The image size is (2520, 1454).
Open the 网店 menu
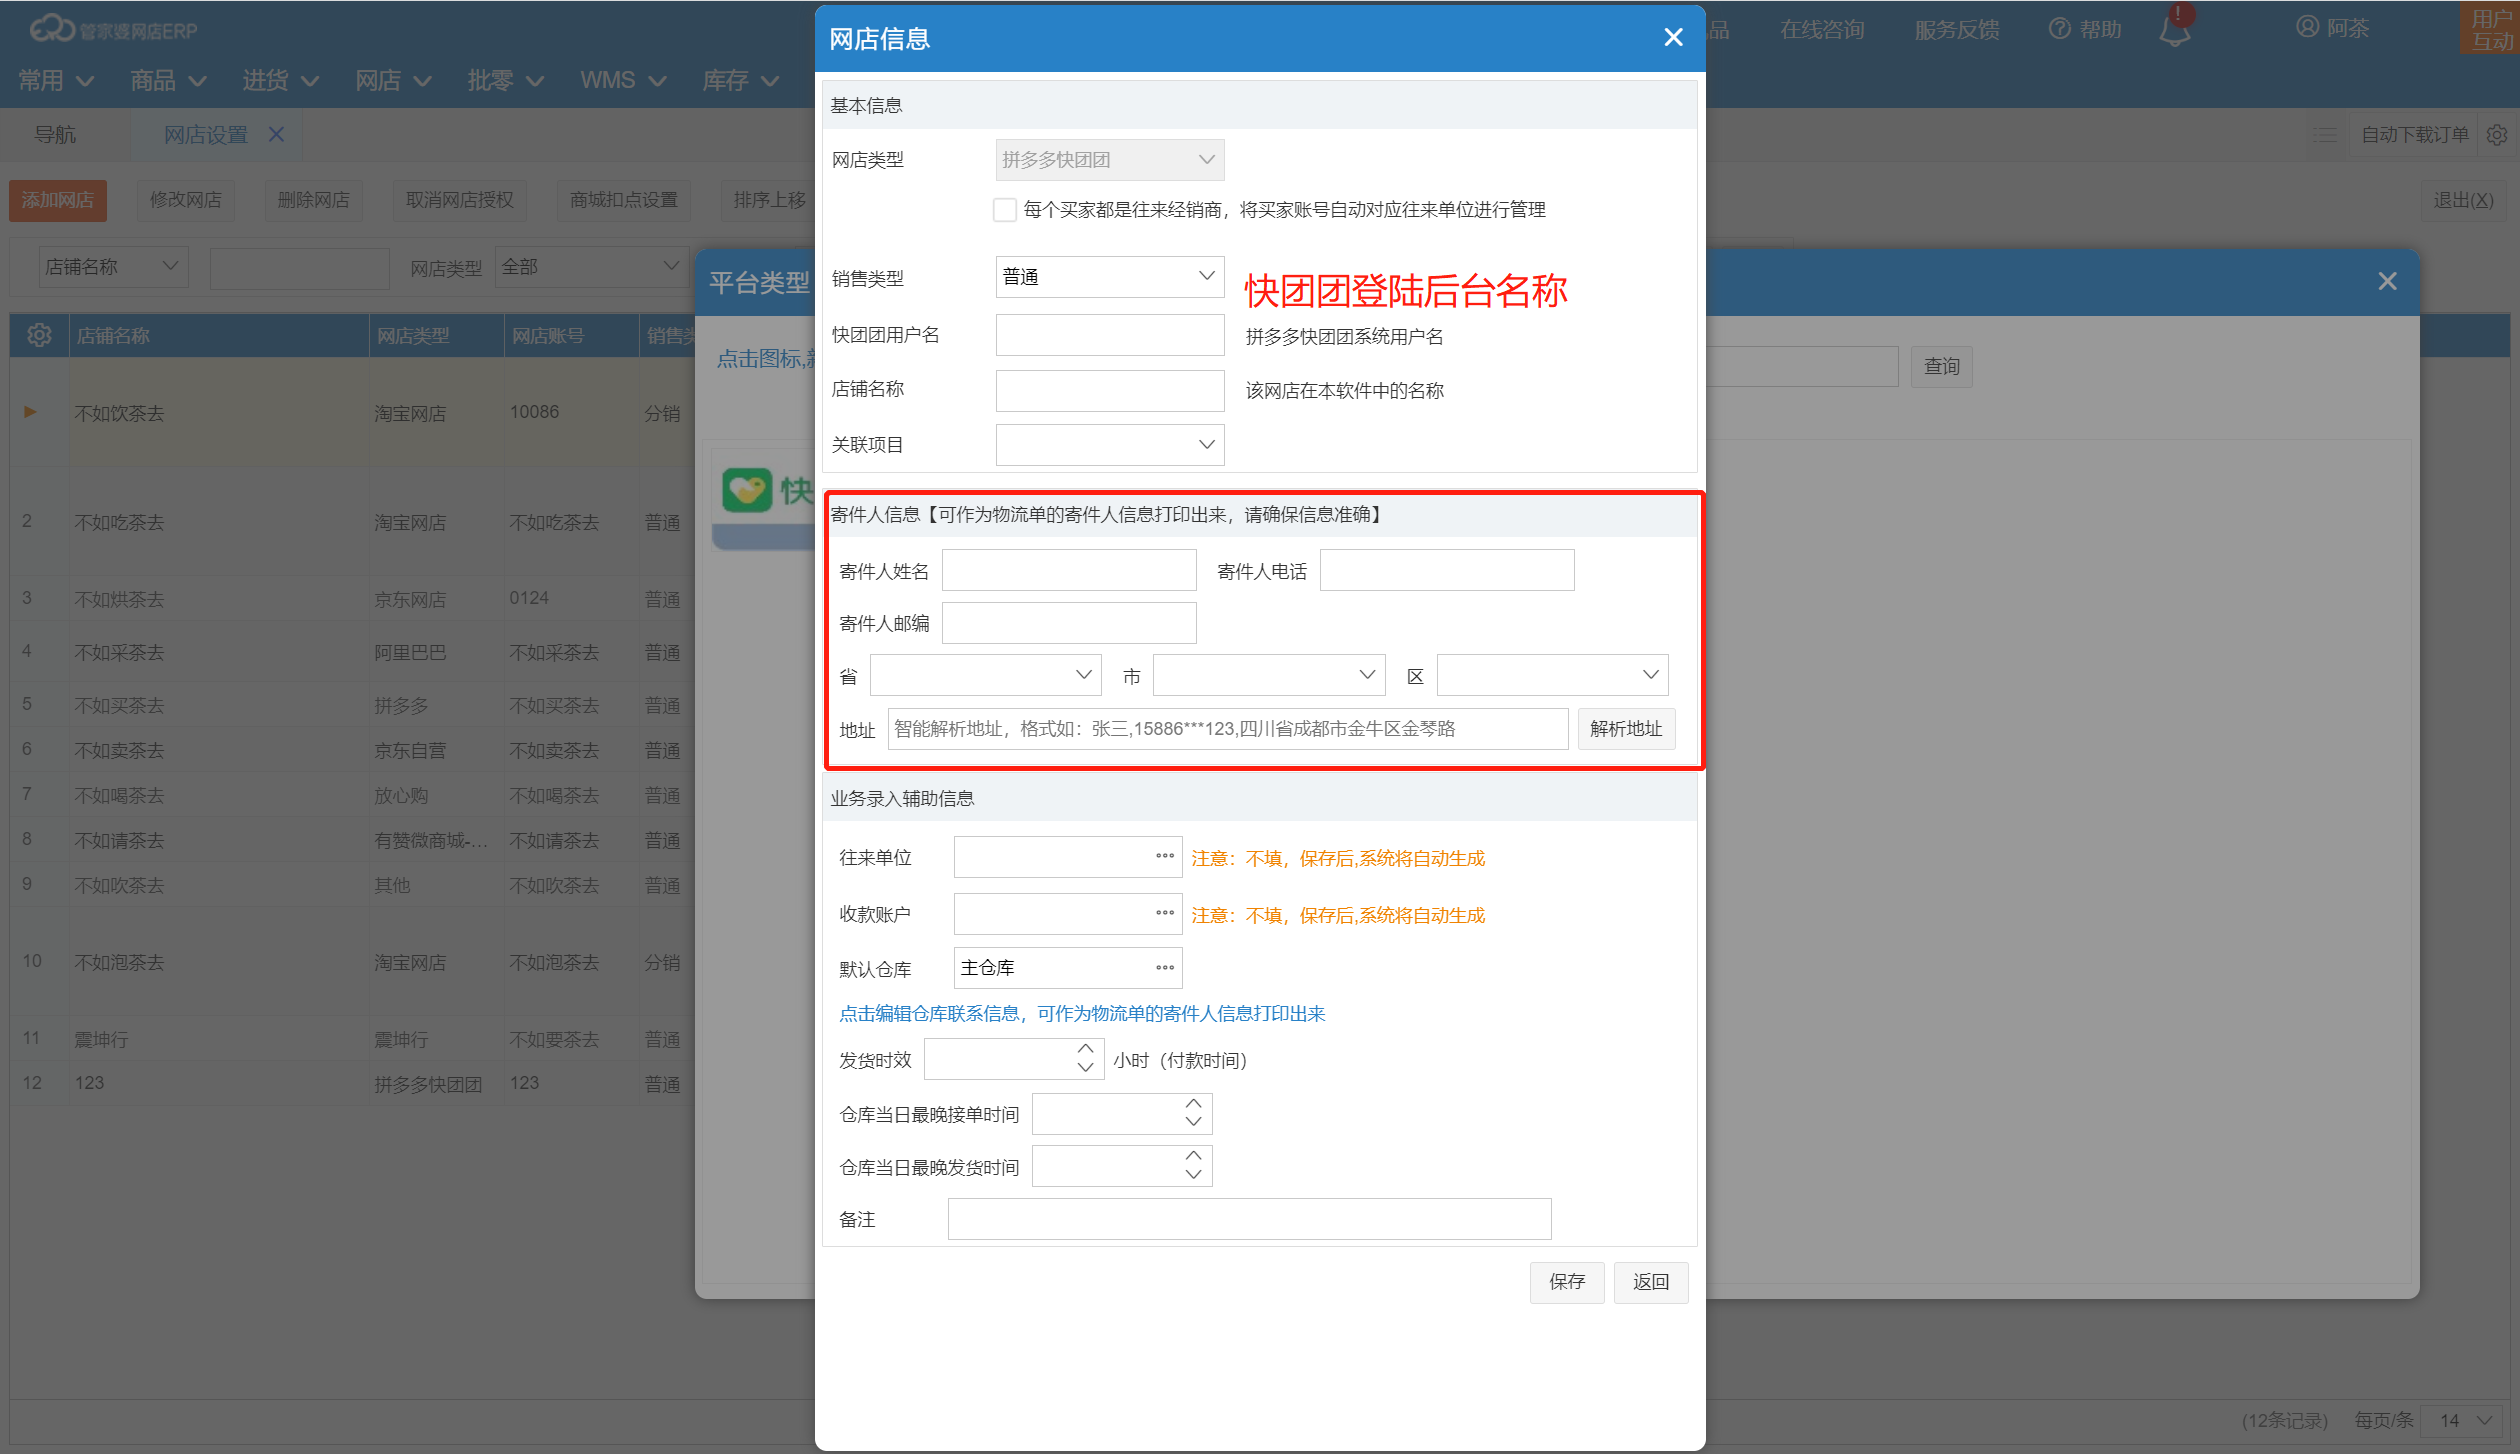click(x=393, y=80)
